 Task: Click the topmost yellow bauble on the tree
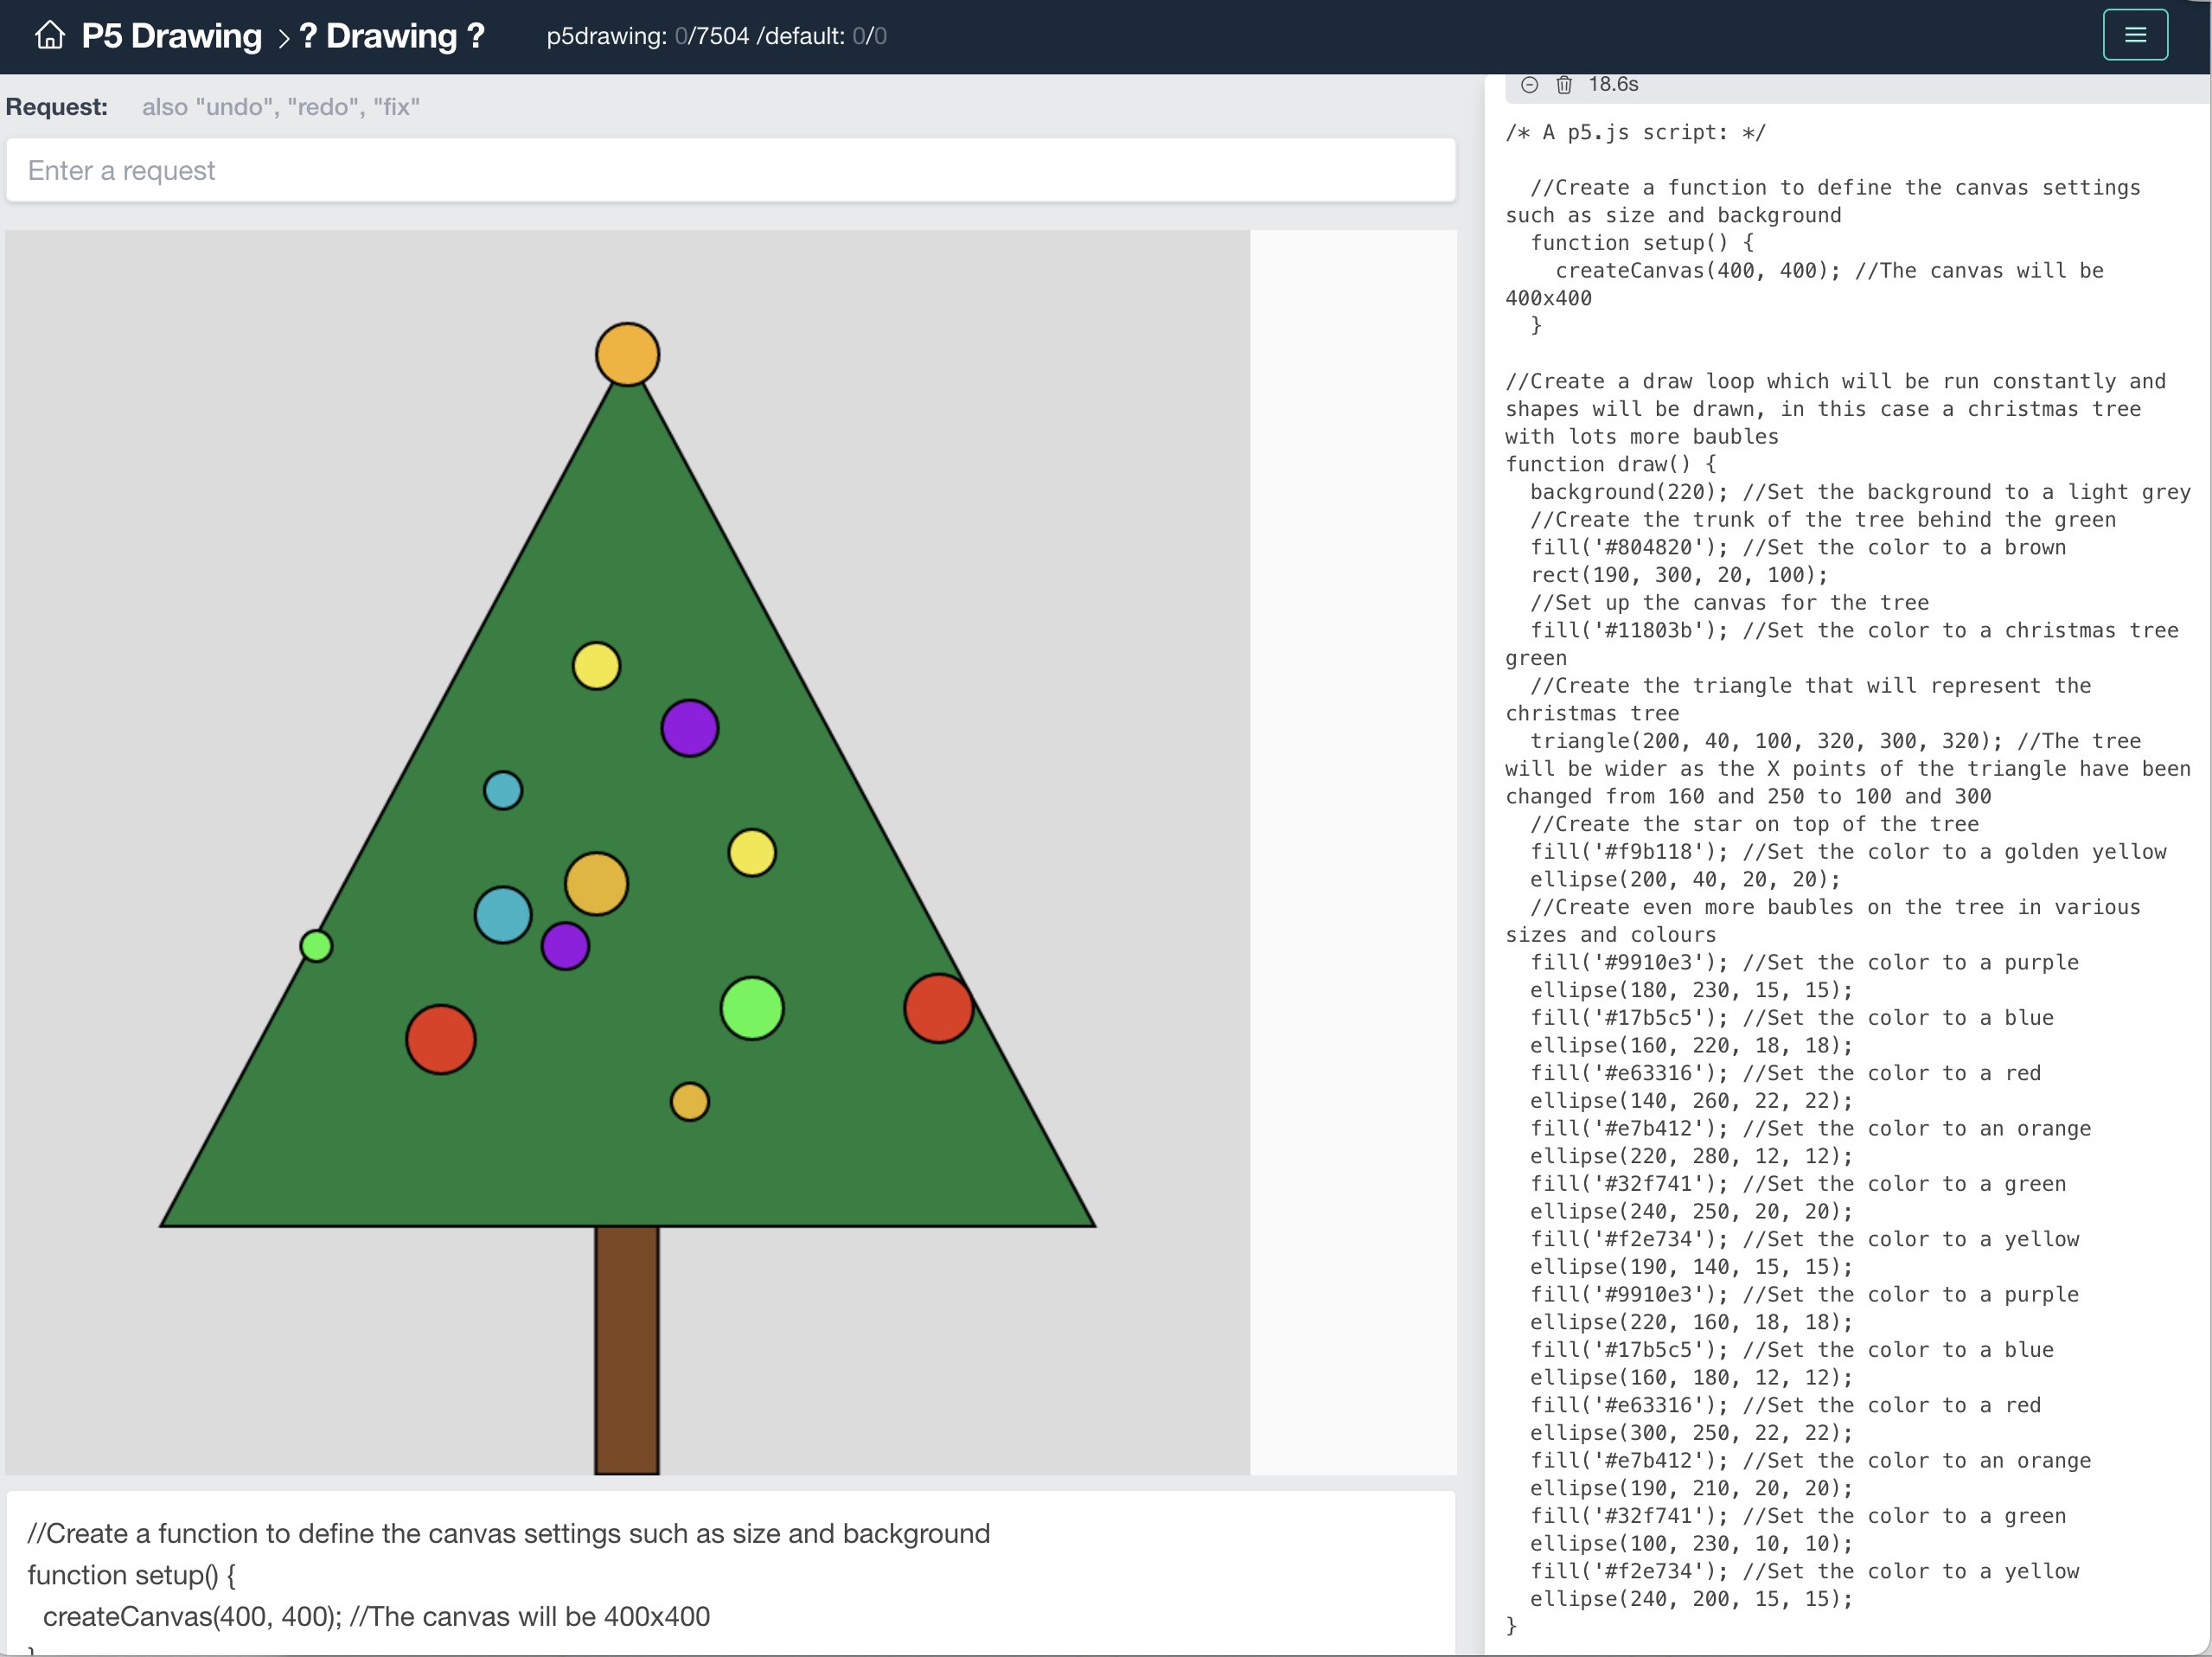click(596, 666)
